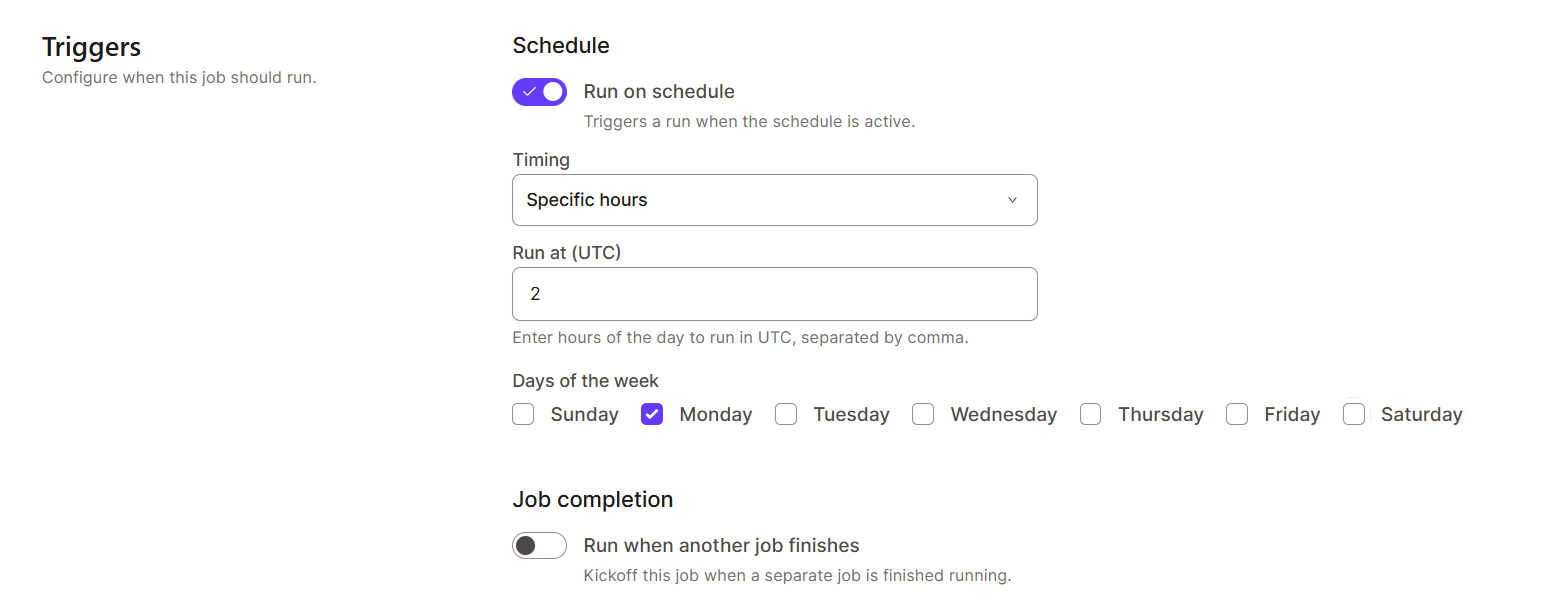Click inside the Run at (UTC) field
1559x601 pixels.
(775, 293)
